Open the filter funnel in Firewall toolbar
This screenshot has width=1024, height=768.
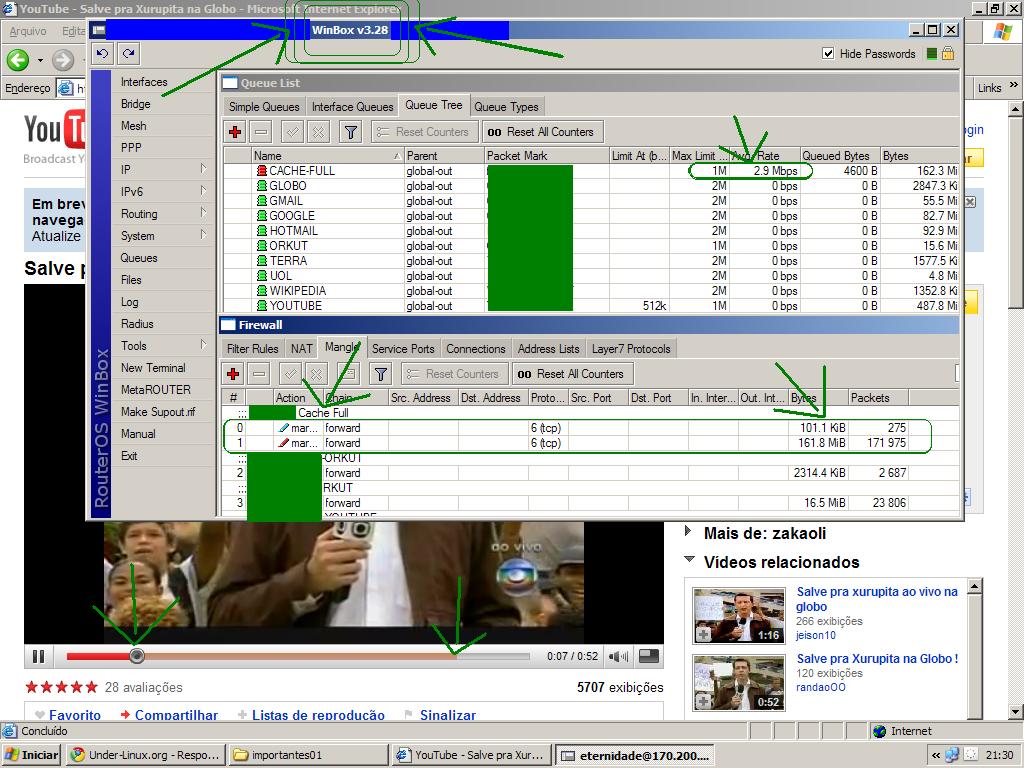tap(380, 374)
